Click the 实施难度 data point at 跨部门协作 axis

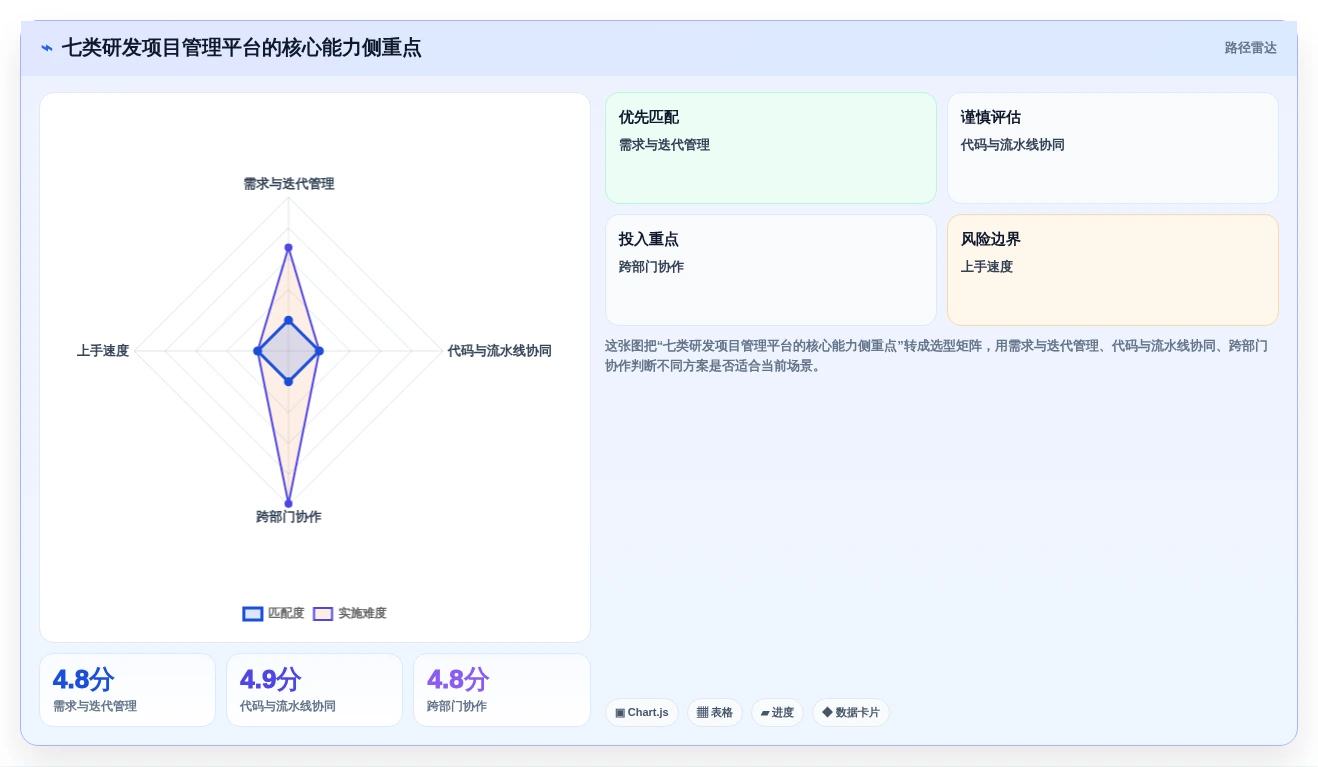289,504
